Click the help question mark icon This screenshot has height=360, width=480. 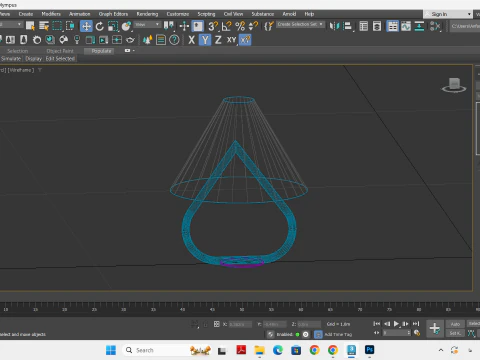point(174,40)
